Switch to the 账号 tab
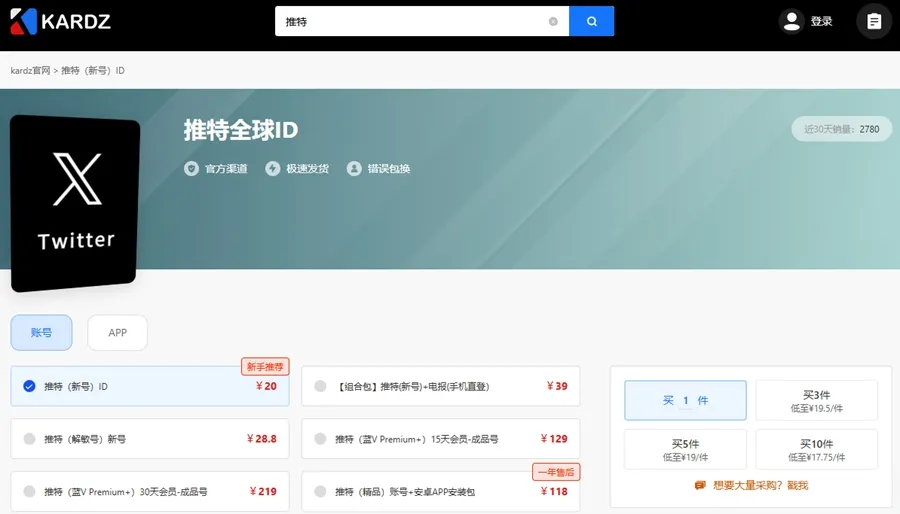This screenshot has height=514, width=900. [41, 333]
